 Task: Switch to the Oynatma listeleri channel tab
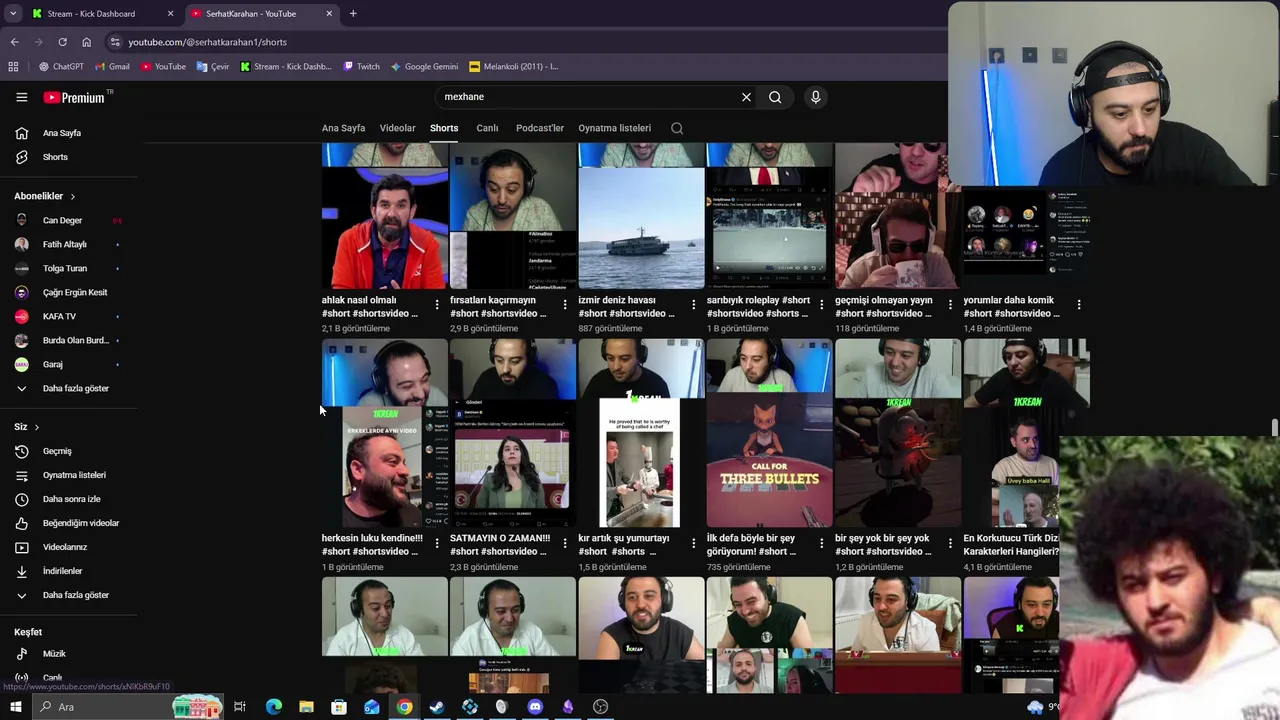pos(614,128)
